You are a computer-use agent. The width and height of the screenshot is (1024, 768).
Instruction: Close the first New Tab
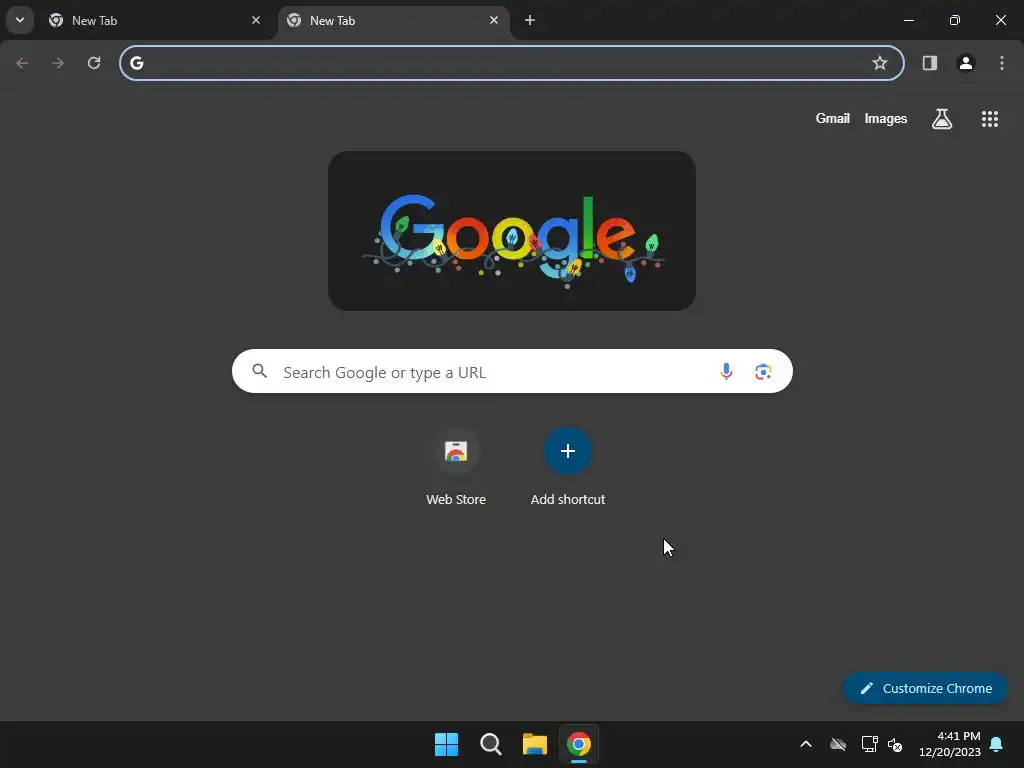(x=256, y=20)
